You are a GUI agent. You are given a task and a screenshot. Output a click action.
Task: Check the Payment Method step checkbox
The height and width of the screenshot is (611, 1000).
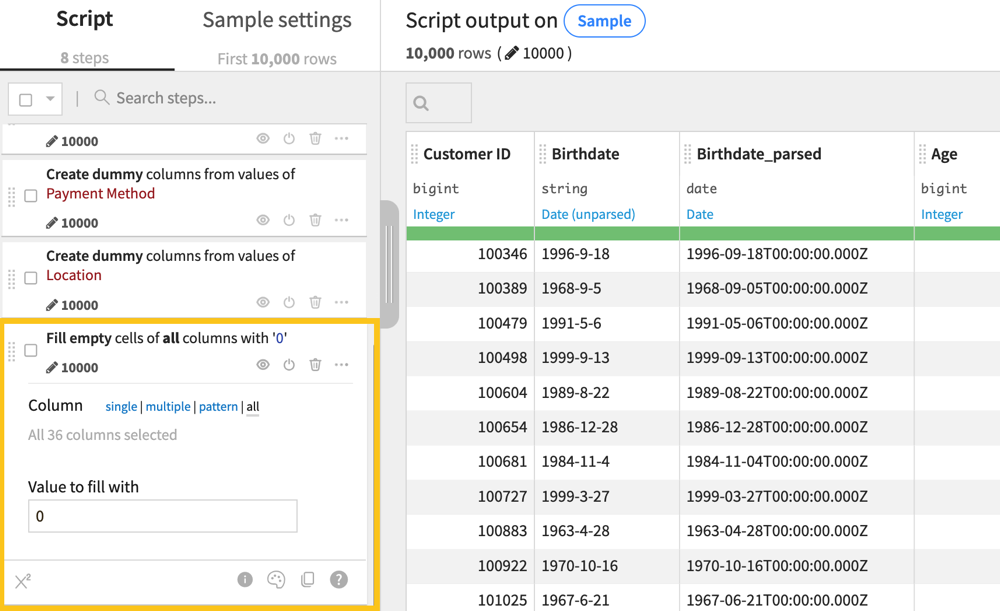[x=31, y=196]
